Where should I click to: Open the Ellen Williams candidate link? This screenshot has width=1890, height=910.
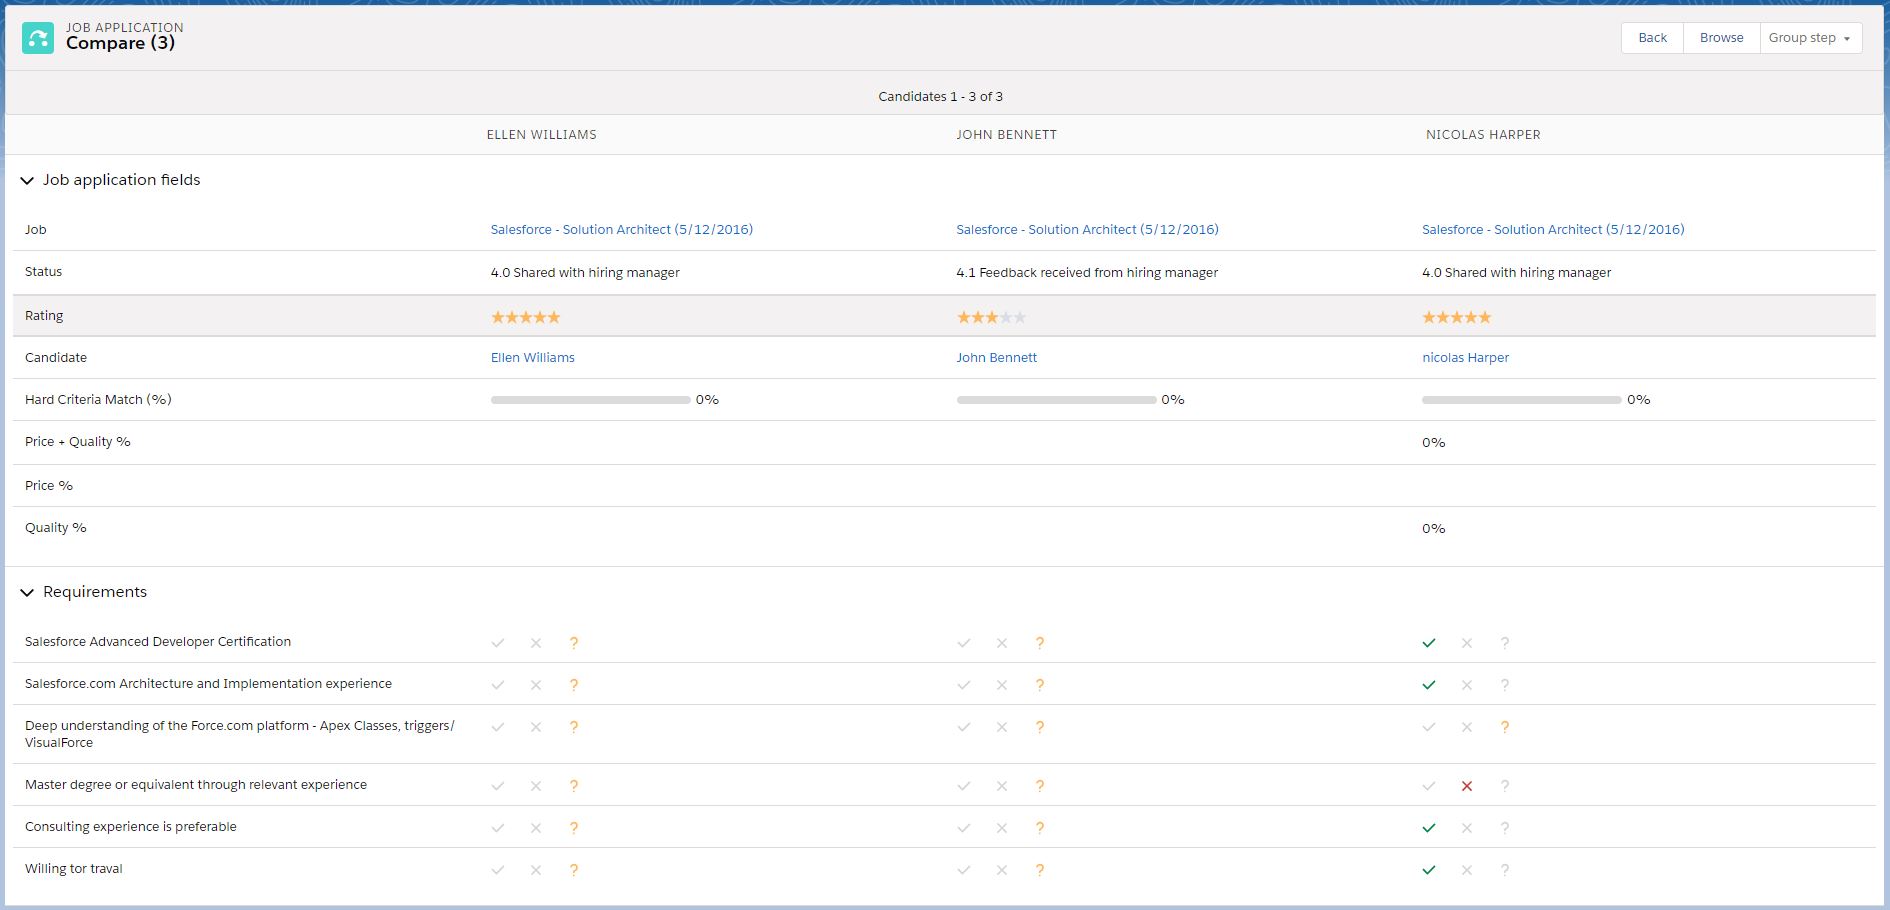tap(532, 358)
